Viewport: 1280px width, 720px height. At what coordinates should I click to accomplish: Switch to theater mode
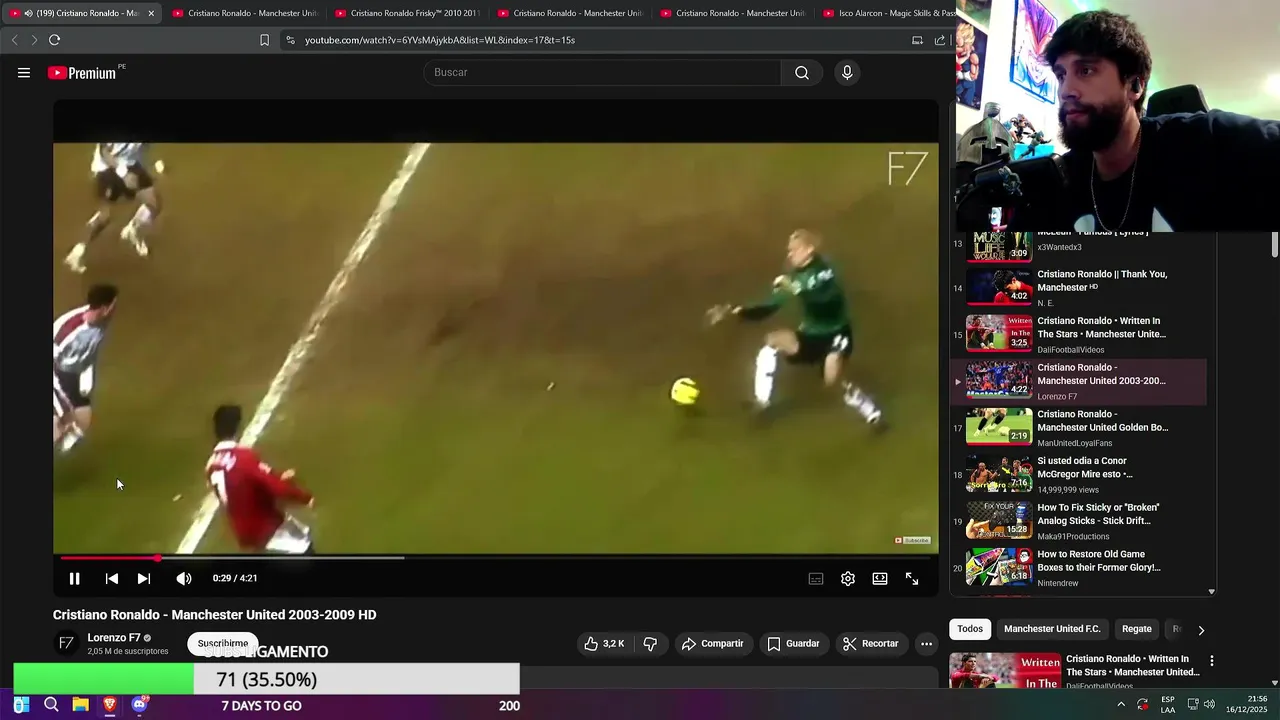880,579
